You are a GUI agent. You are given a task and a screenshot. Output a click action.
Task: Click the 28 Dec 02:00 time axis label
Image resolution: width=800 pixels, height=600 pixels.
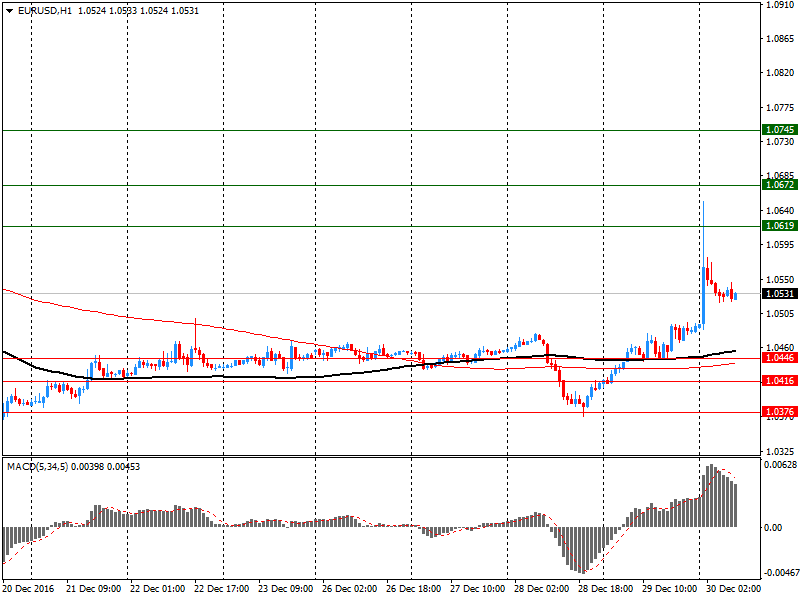tap(542, 589)
